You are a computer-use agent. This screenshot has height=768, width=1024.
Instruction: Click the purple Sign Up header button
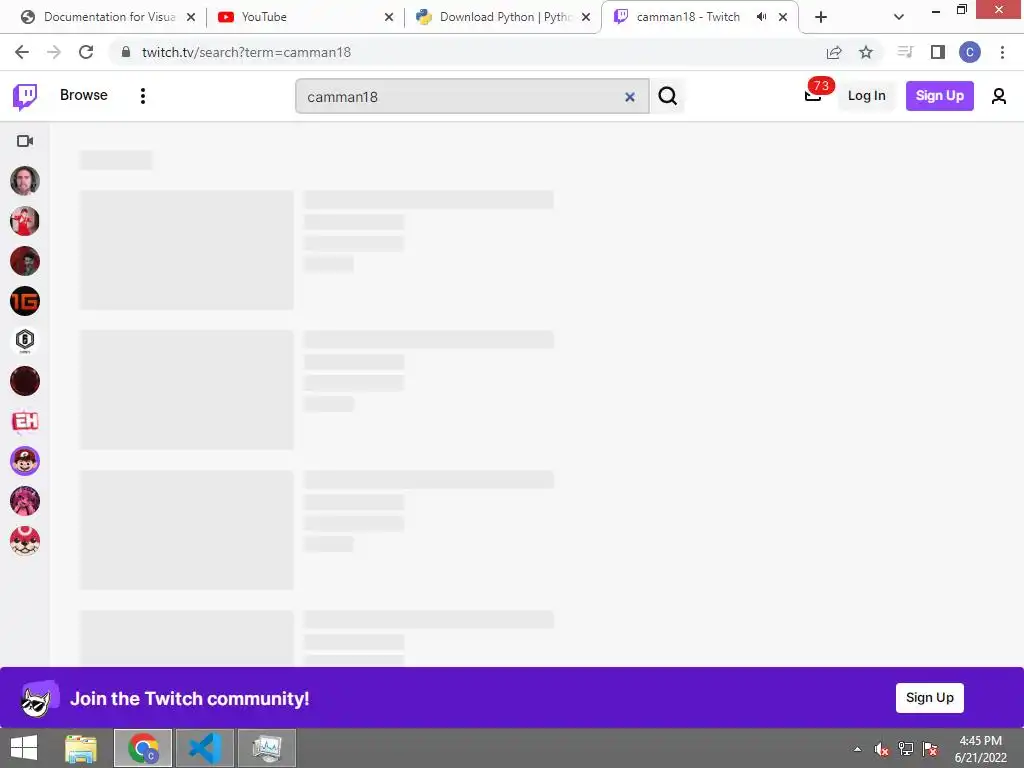(x=939, y=95)
